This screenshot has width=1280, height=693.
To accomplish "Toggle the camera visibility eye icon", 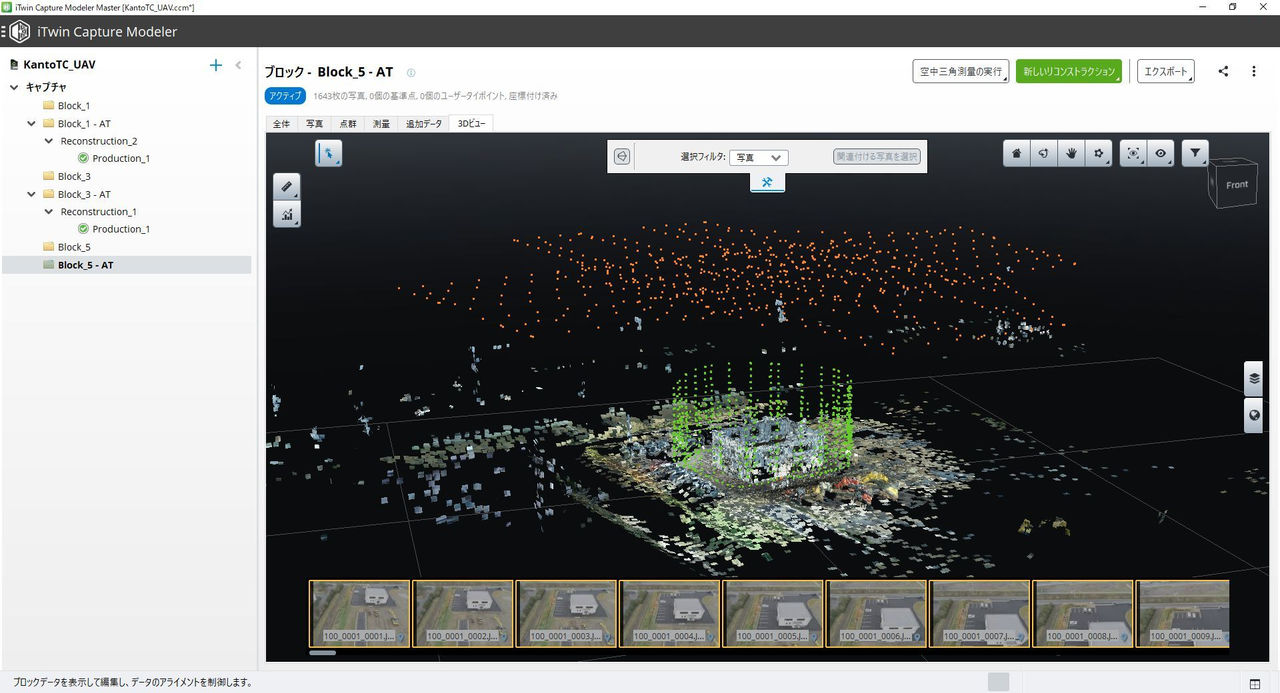I will (x=1162, y=153).
